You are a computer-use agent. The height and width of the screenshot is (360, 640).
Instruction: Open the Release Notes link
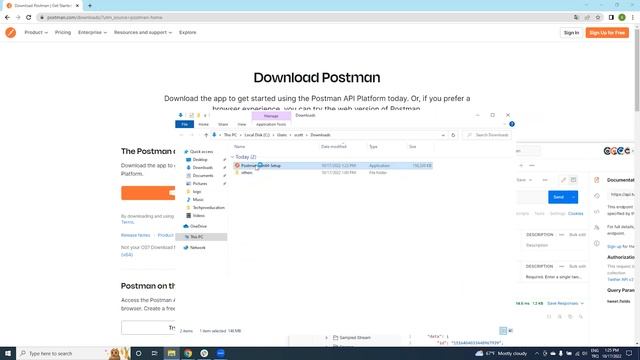(136, 236)
